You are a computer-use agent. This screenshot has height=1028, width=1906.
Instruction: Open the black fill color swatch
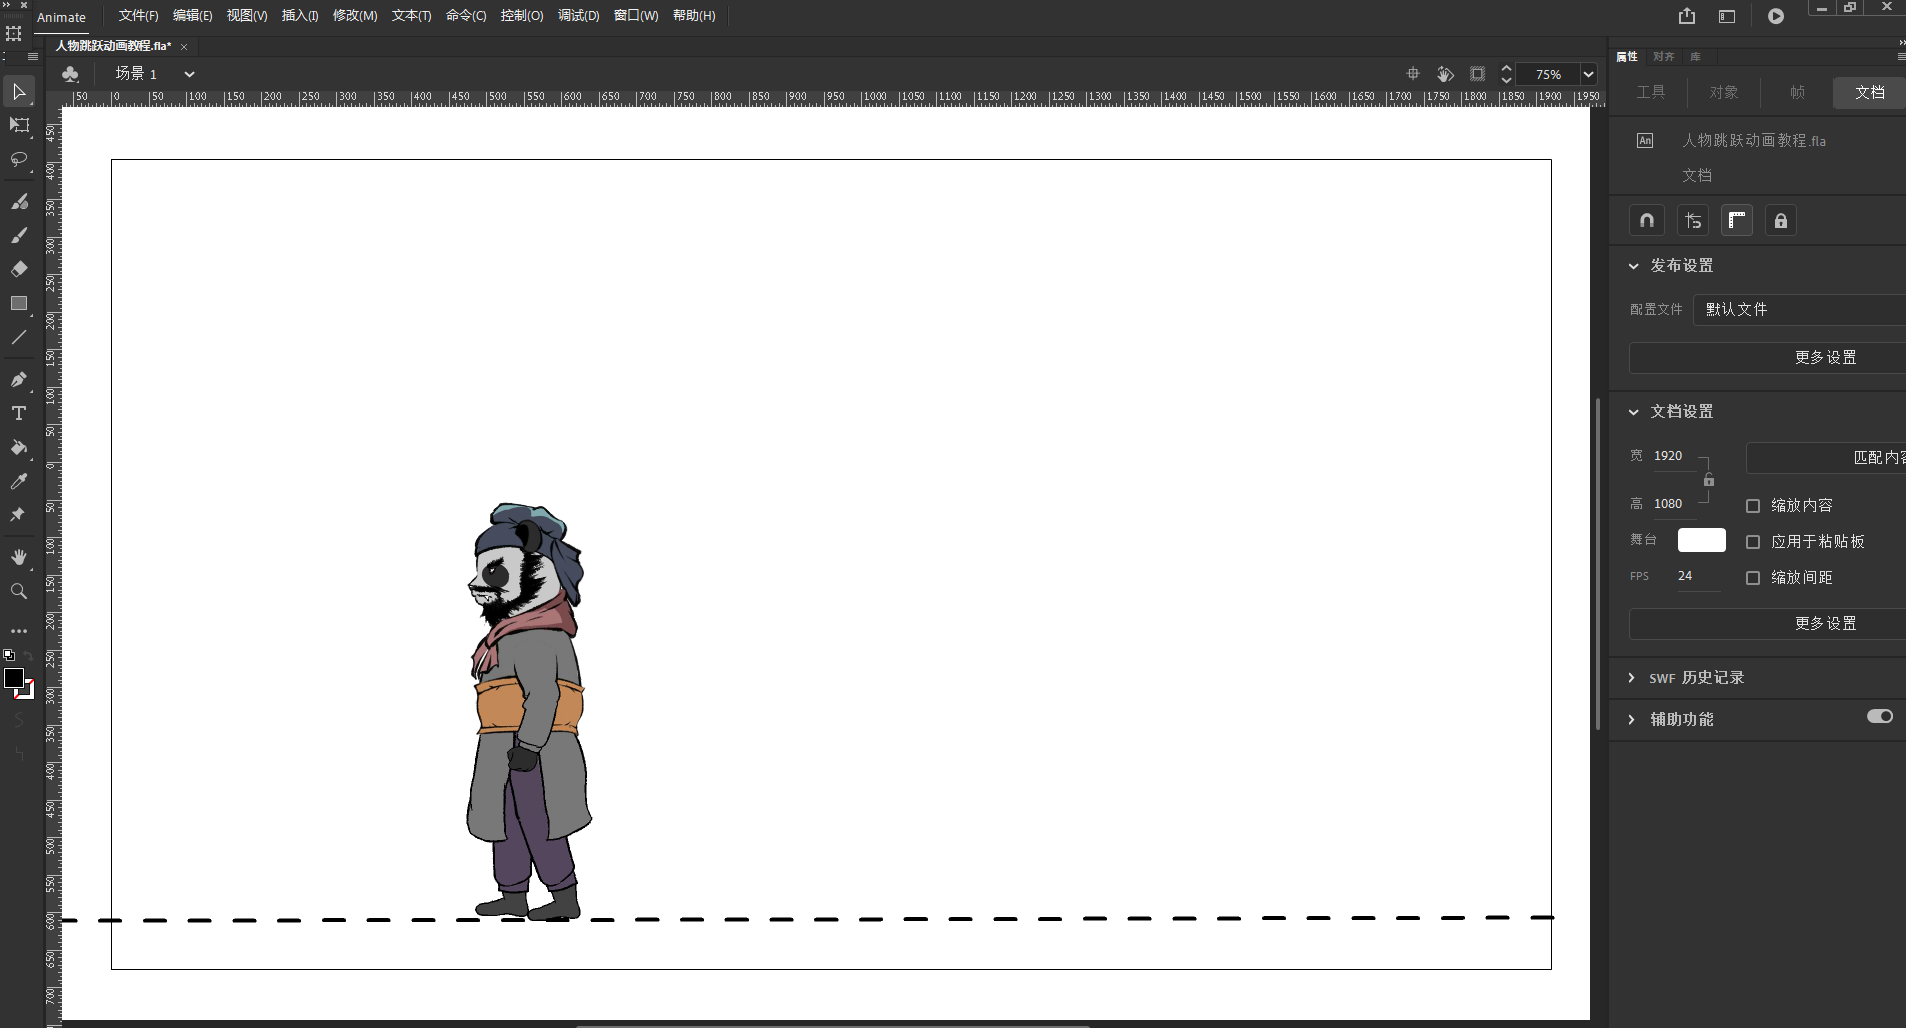click(x=14, y=678)
